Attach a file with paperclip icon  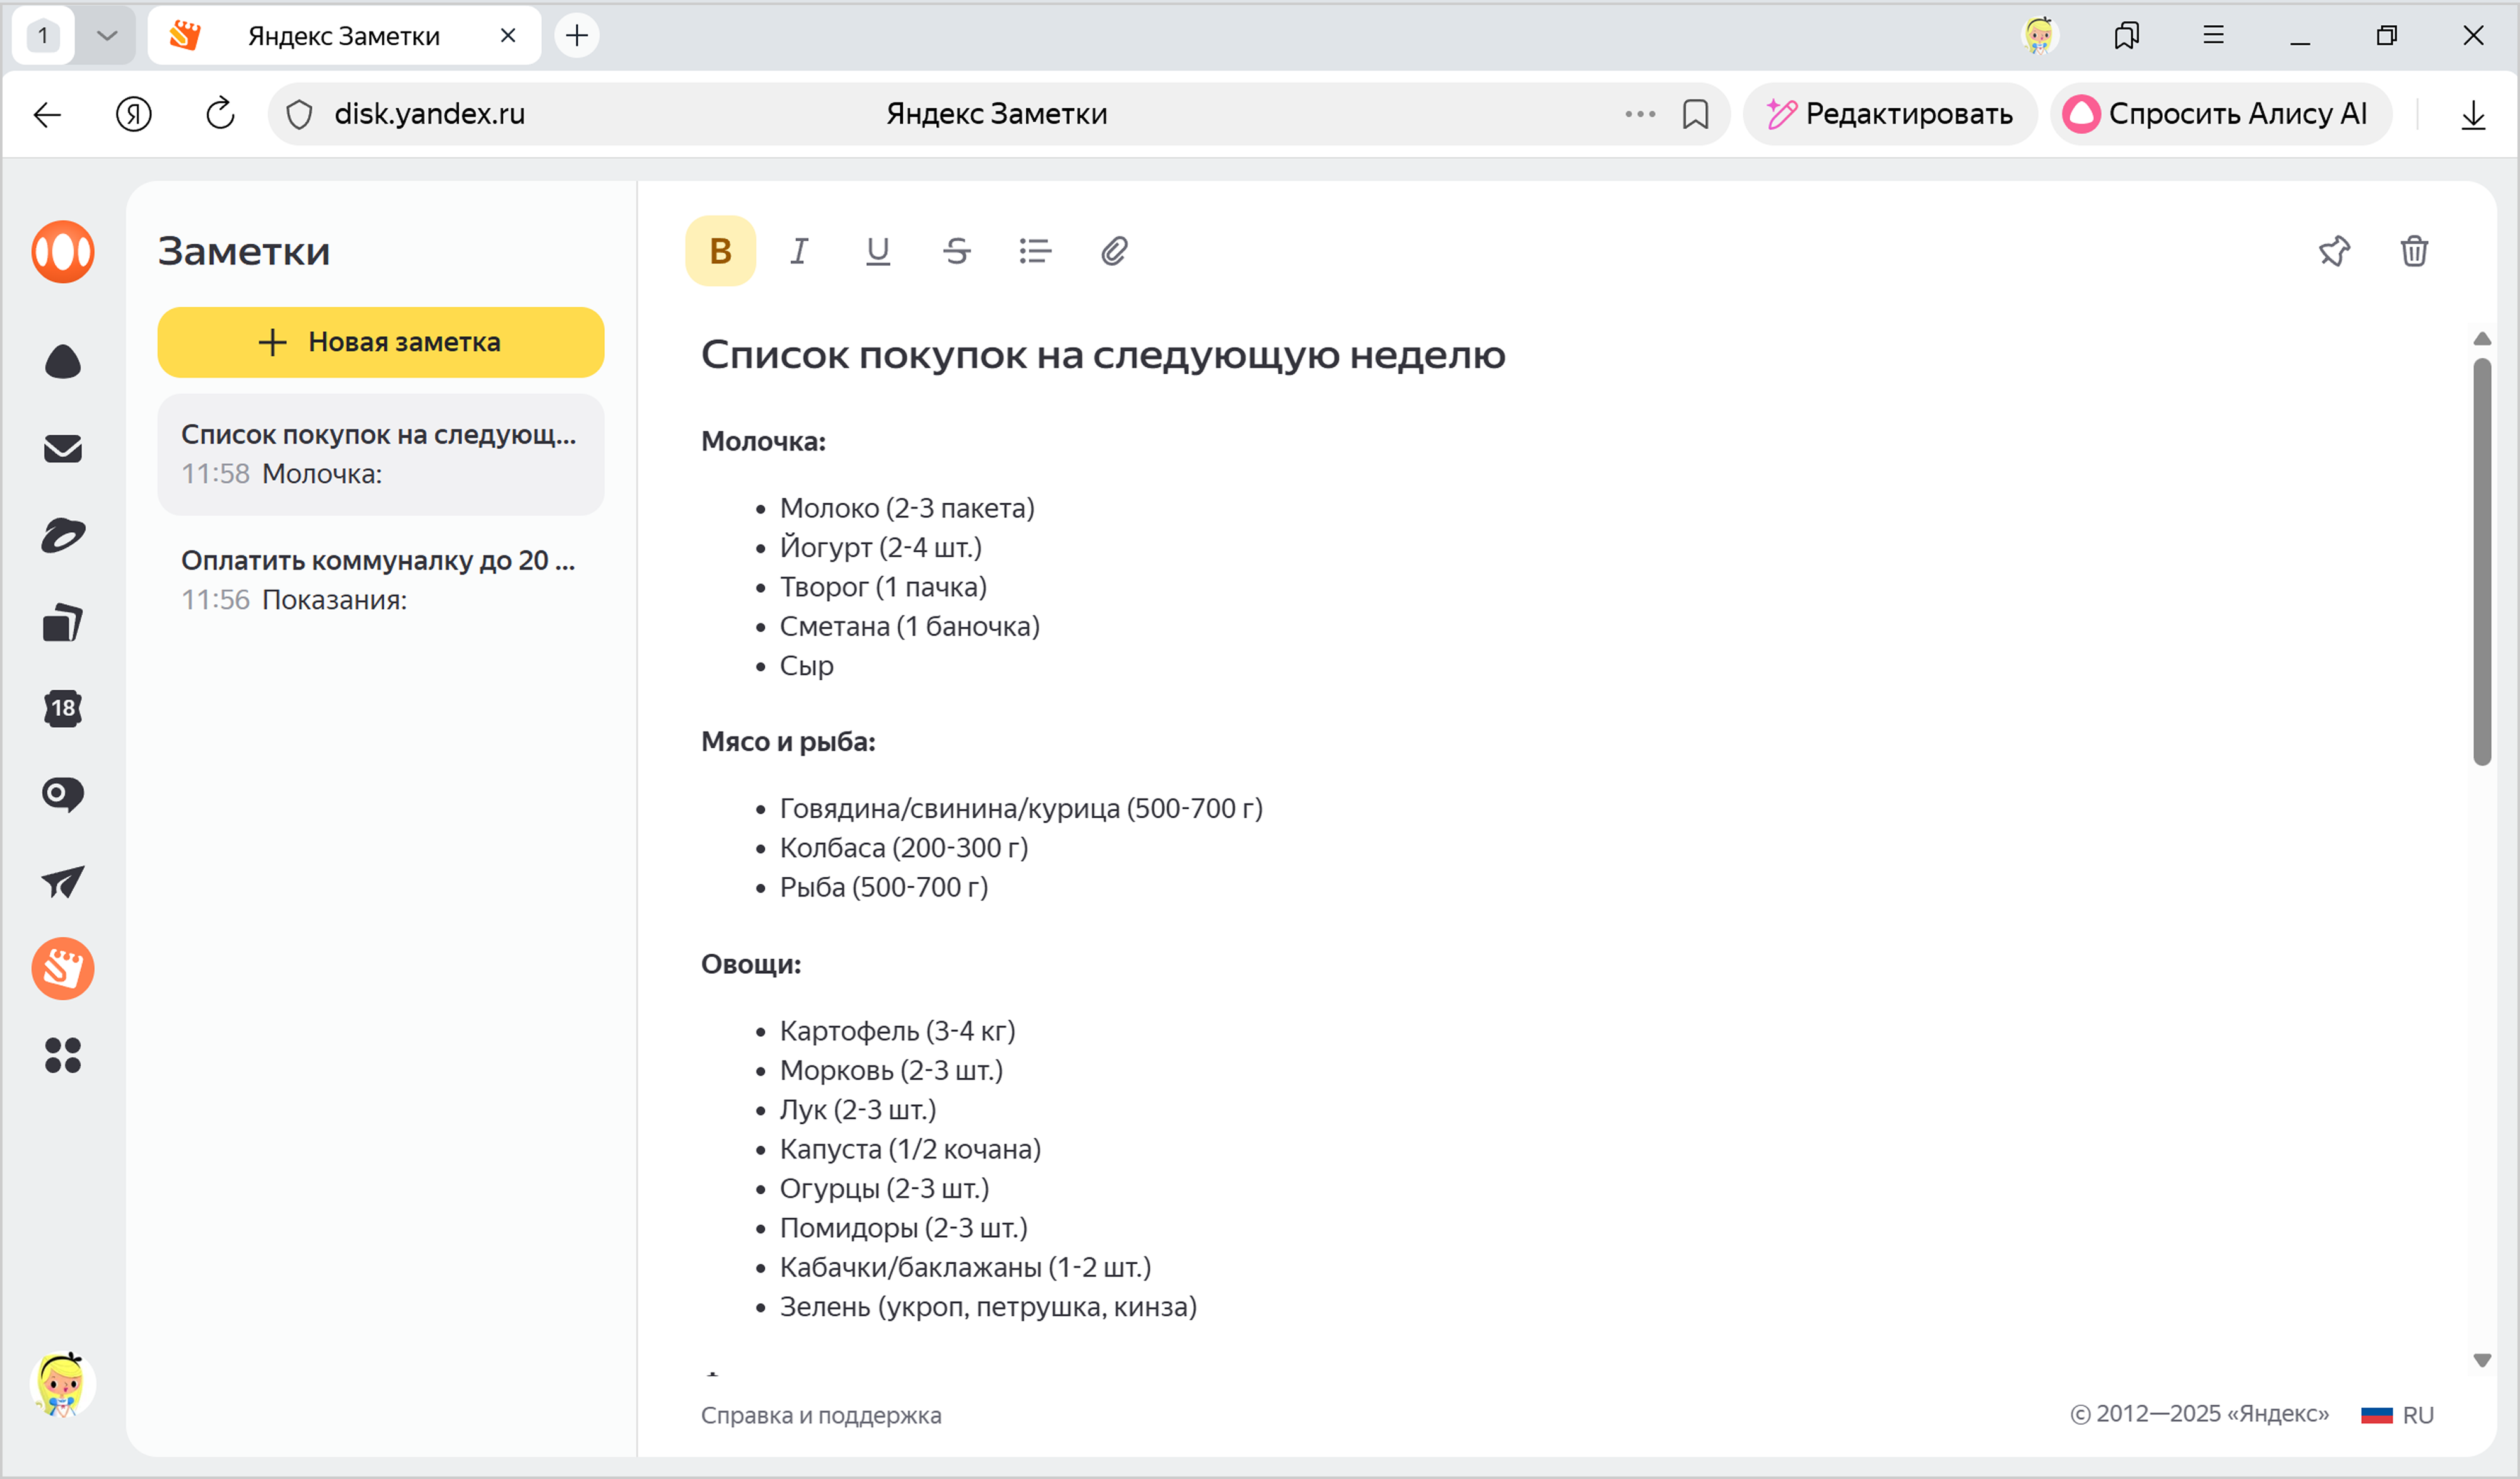1114,251
